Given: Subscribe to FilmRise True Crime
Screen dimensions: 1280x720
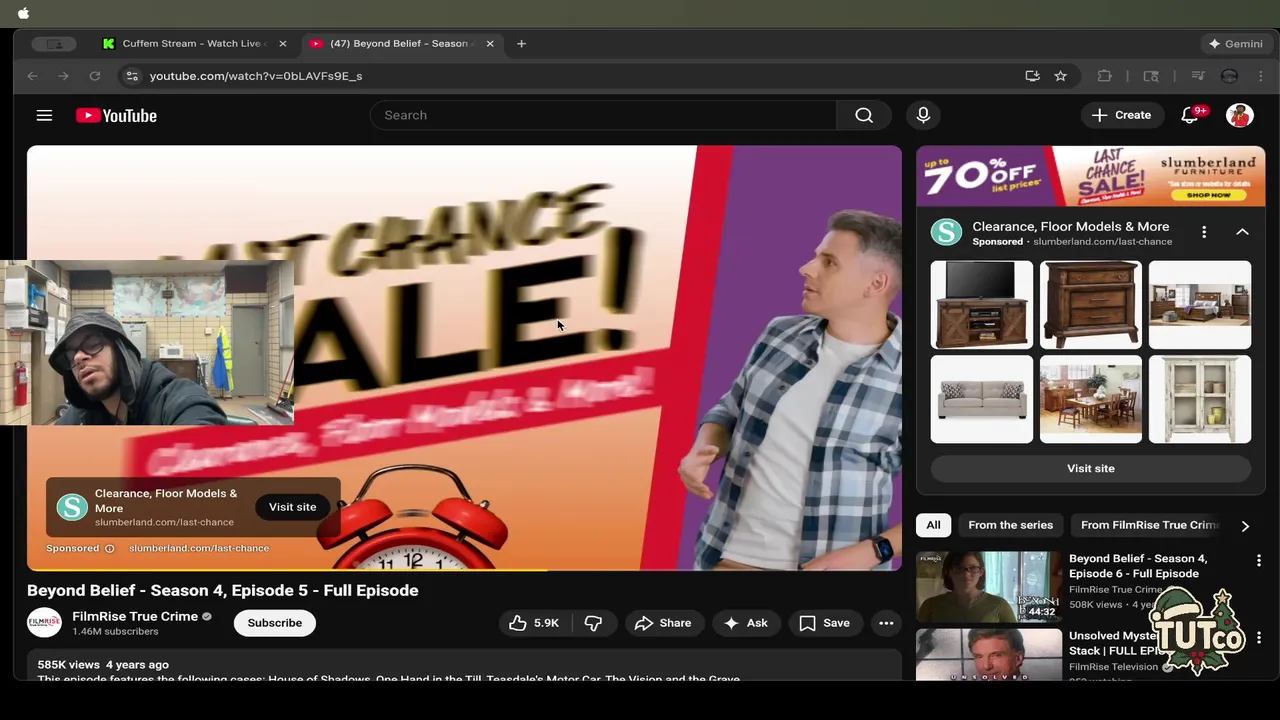Looking at the screenshot, I should pos(274,623).
